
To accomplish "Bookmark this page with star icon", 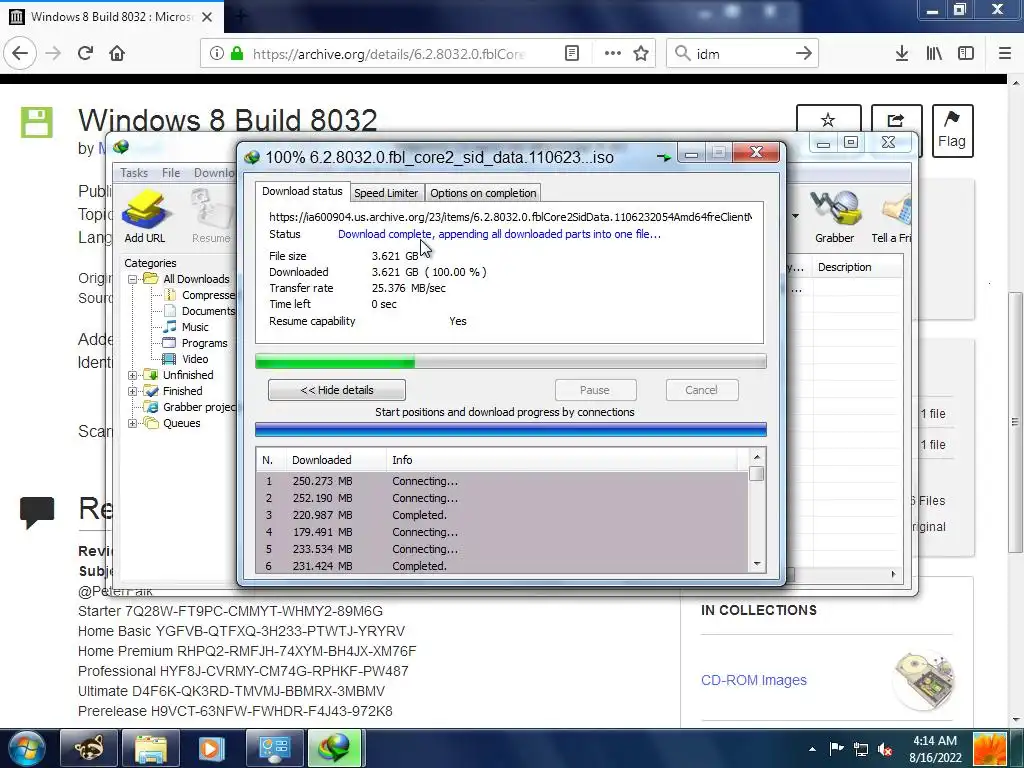I will pyautogui.click(x=641, y=54).
